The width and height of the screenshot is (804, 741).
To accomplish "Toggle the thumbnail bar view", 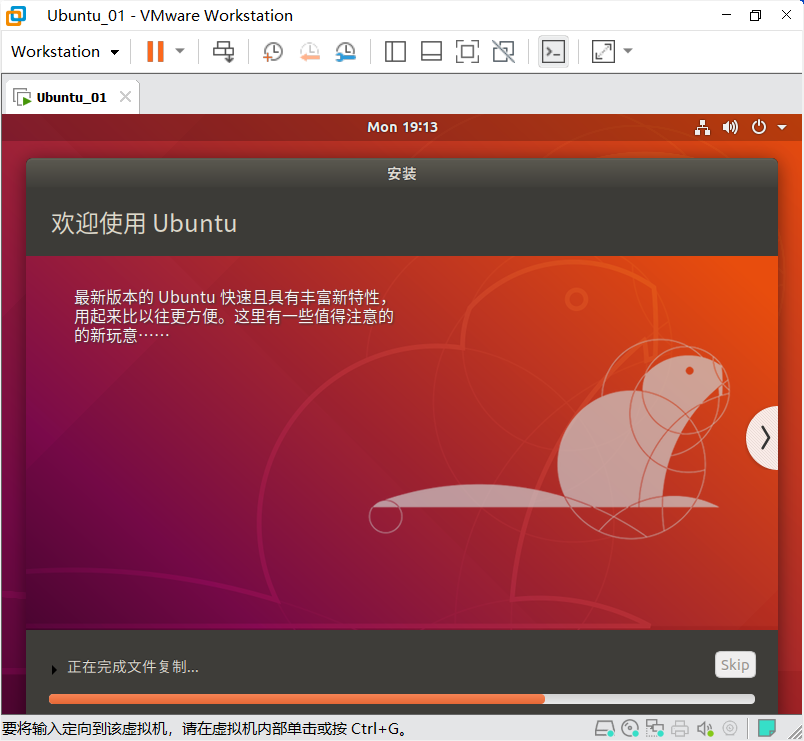I will coord(431,51).
